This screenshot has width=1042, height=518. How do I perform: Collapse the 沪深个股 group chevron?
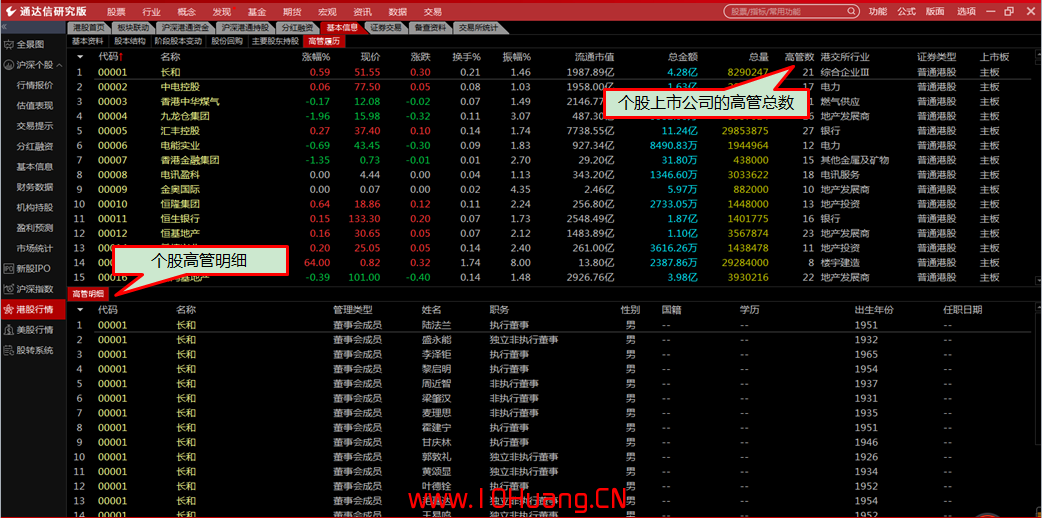pyautogui.click(x=59, y=65)
